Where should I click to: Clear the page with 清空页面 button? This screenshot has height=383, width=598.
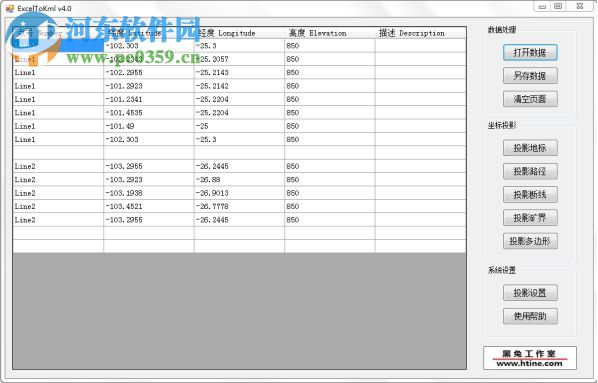click(x=530, y=99)
